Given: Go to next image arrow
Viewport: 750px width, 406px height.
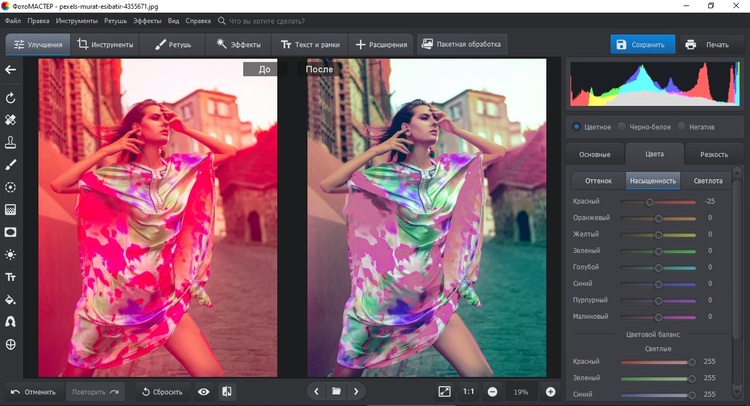Looking at the screenshot, I should coord(356,391).
